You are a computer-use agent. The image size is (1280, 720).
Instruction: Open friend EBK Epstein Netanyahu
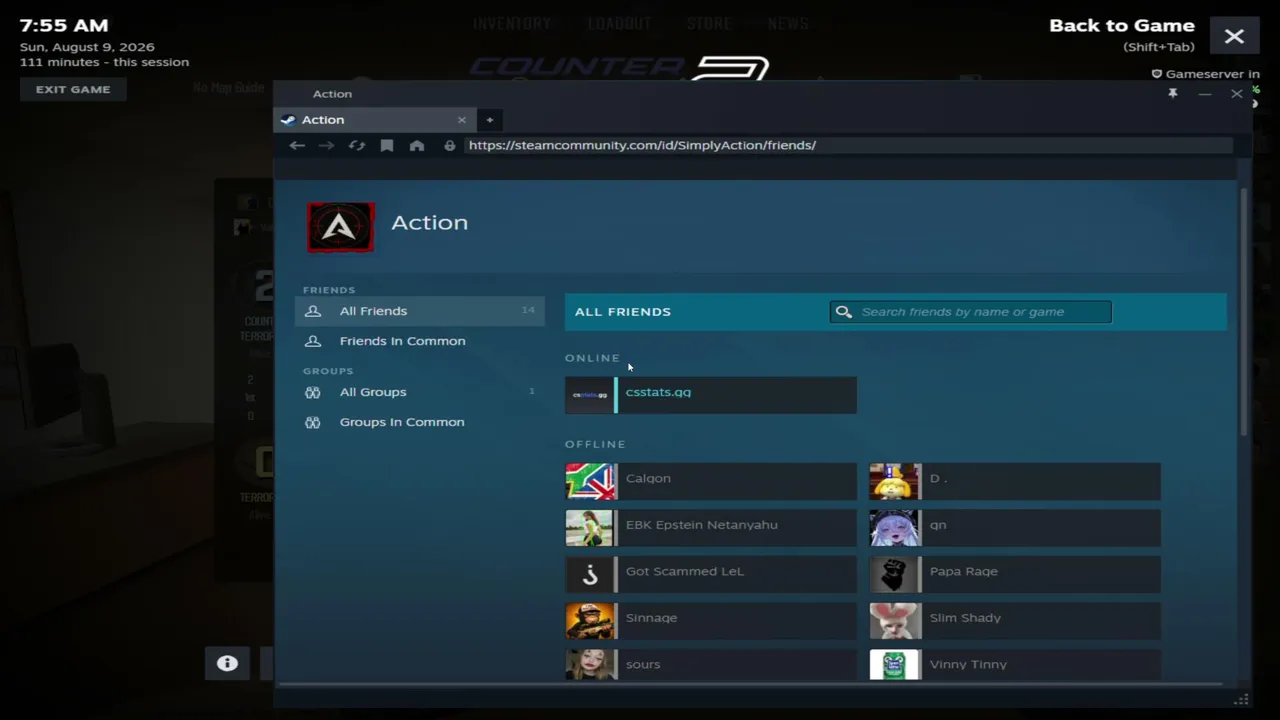(x=711, y=528)
